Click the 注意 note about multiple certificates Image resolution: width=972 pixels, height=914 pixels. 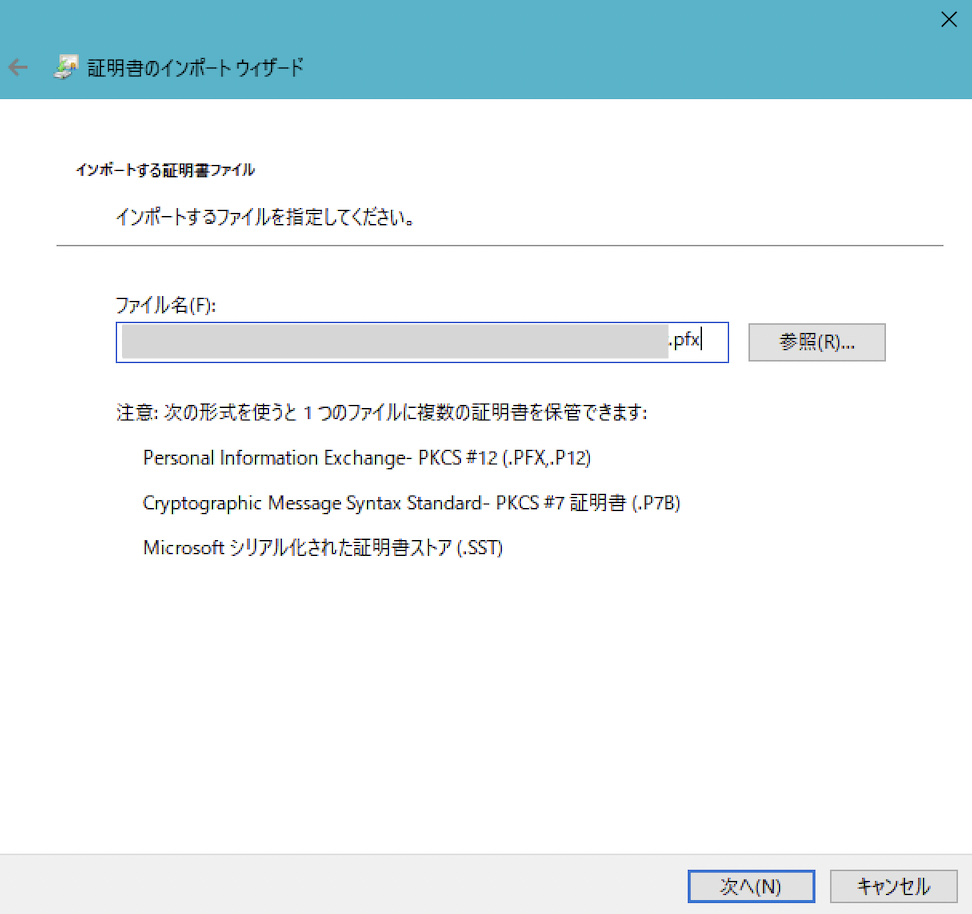coord(382,413)
